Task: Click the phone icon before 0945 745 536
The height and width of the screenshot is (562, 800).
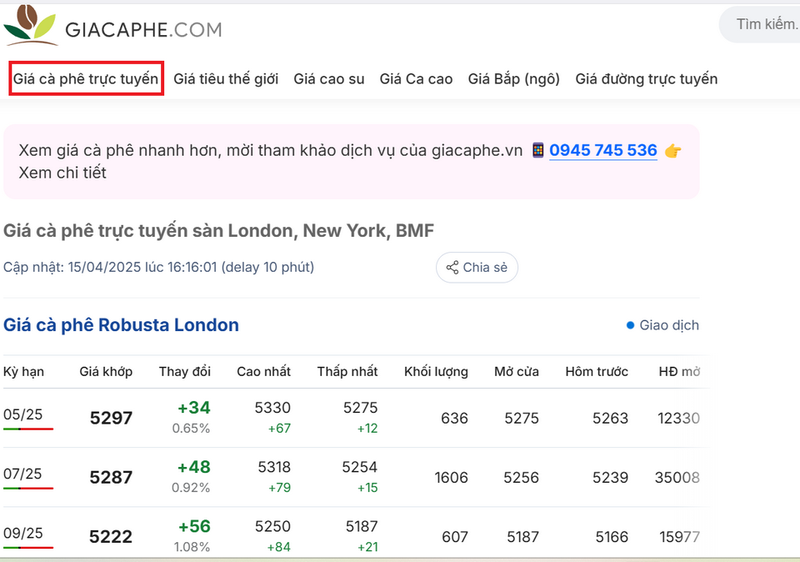Action: pos(538,150)
